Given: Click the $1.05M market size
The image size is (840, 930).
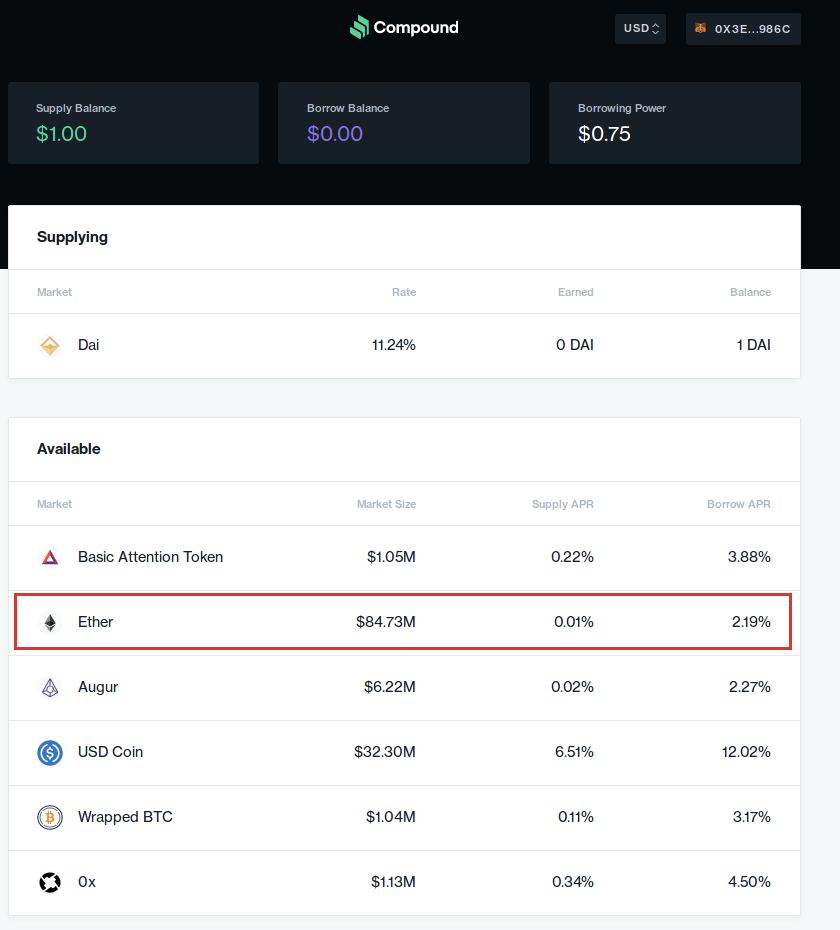Looking at the screenshot, I should pos(392,556).
